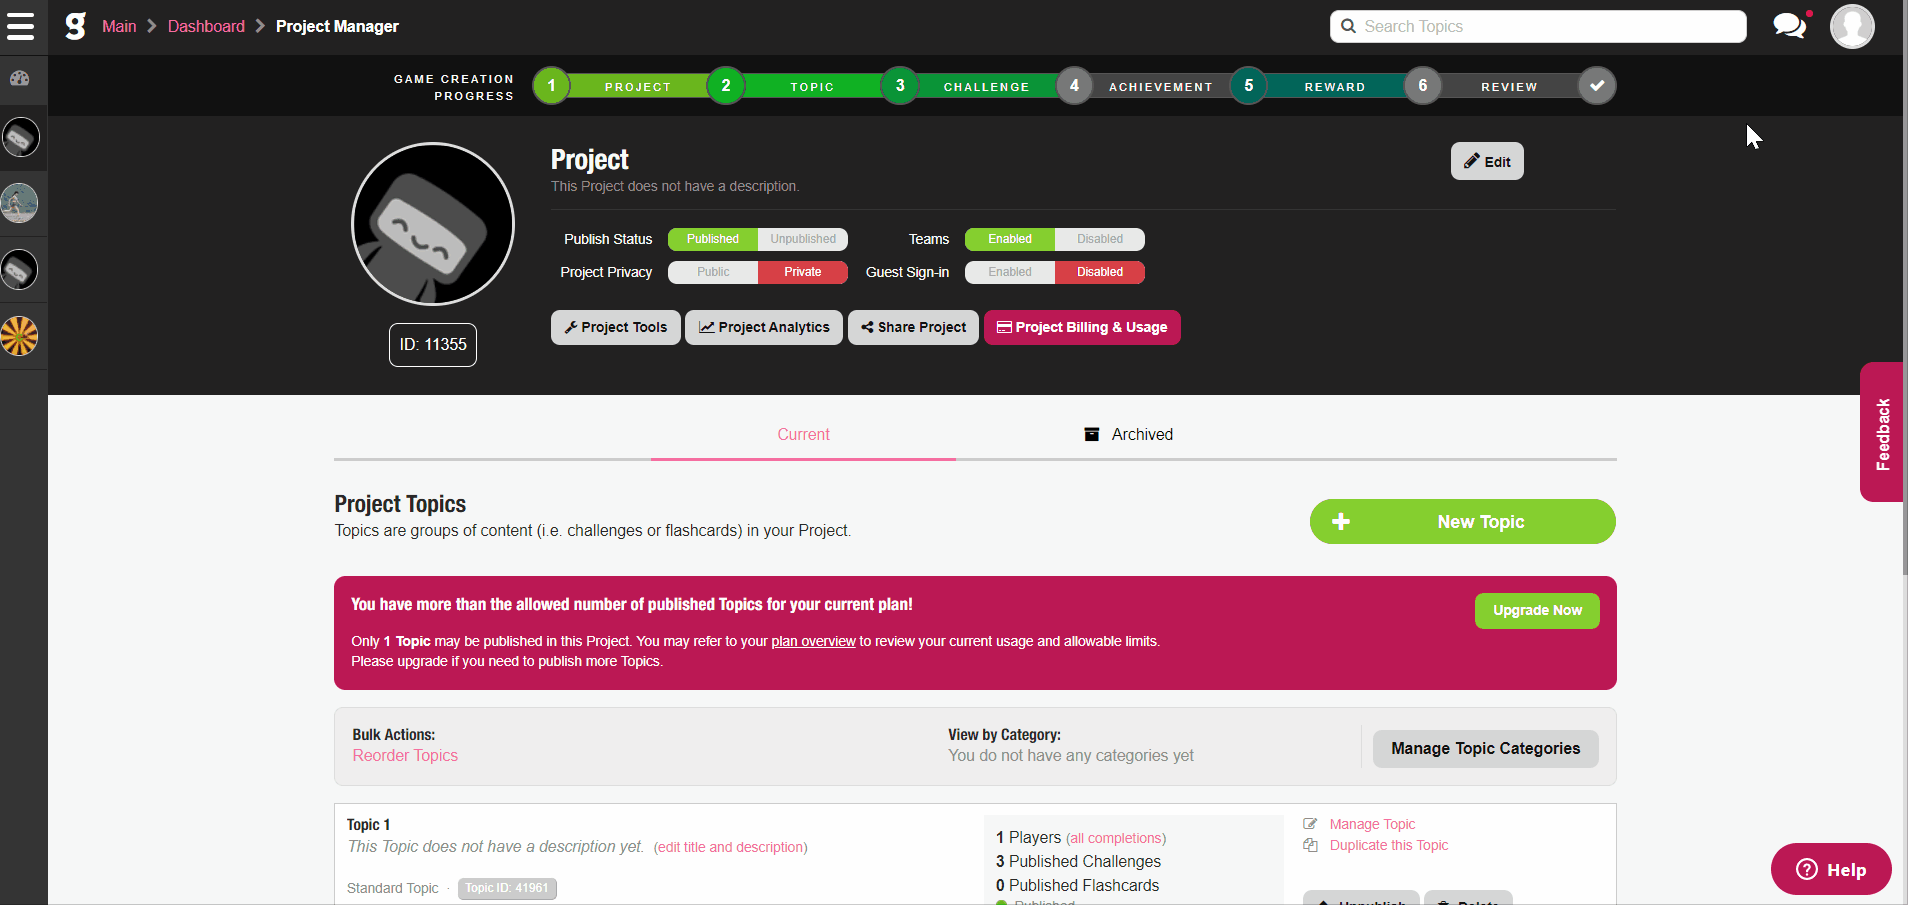This screenshot has width=1908, height=905.
Task: Set Project Privacy to Private
Action: click(803, 272)
